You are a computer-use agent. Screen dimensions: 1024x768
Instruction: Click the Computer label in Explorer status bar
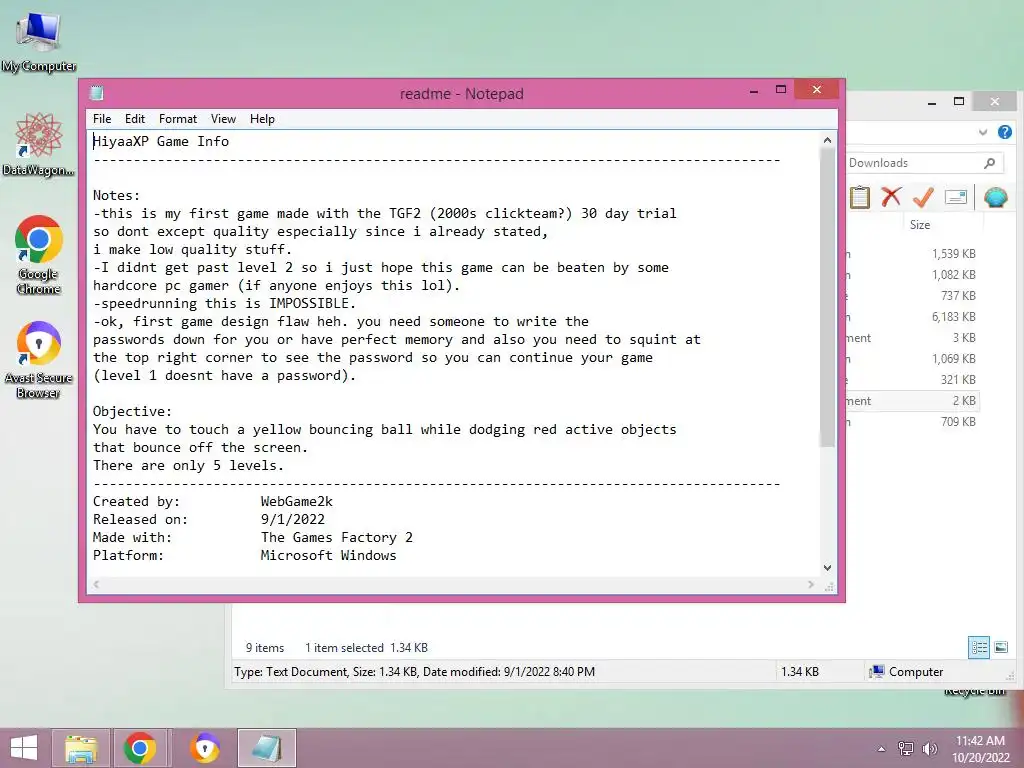(916, 672)
